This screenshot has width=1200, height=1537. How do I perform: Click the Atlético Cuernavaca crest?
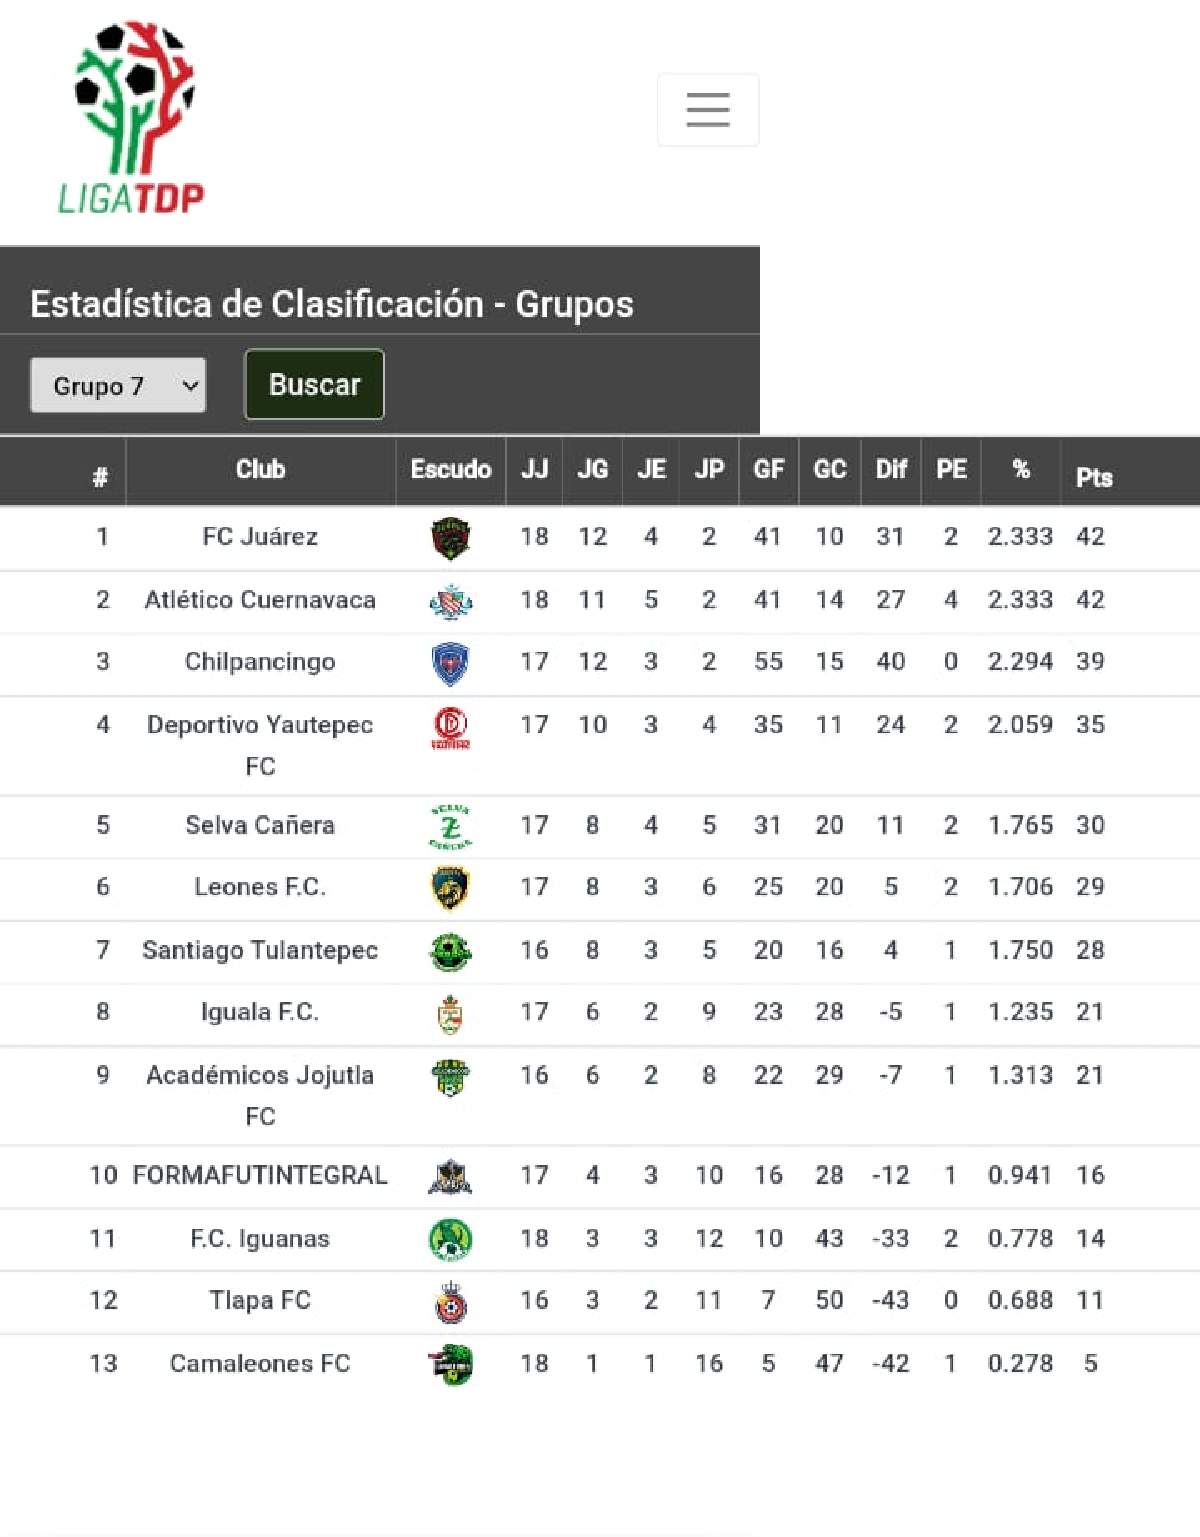pyautogui.click(x=451, y=601)
